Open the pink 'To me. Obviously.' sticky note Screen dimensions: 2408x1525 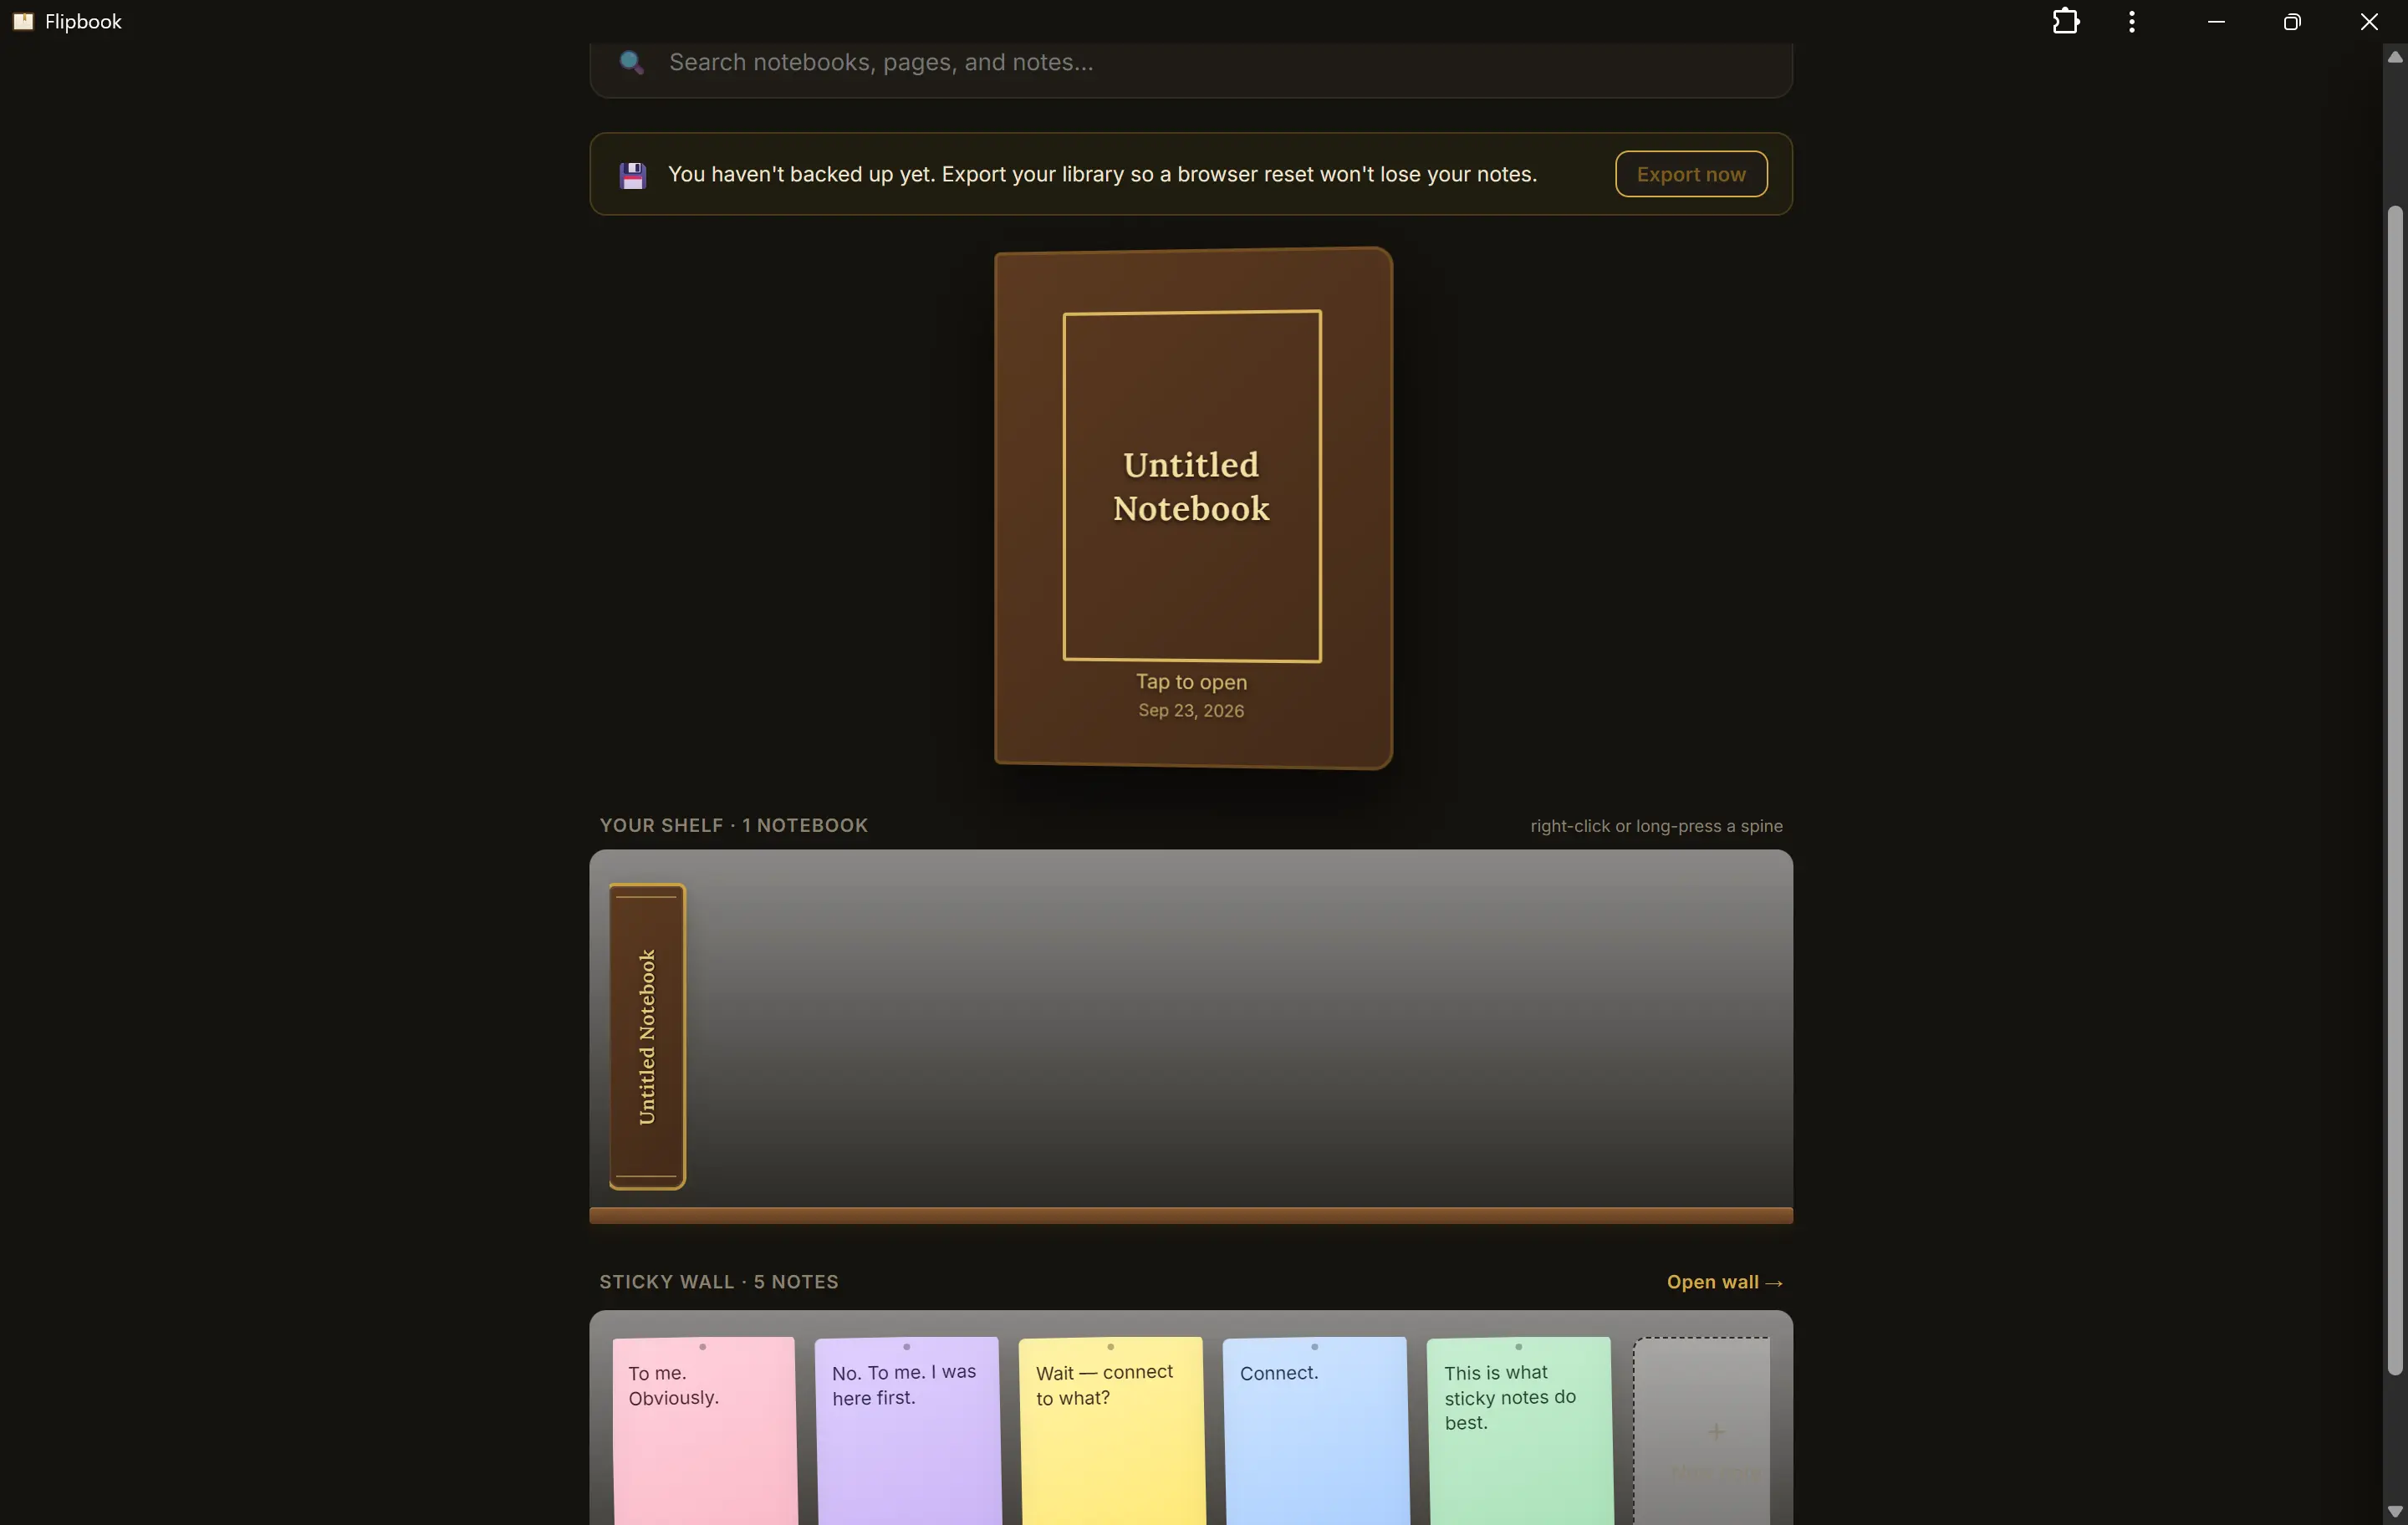pyautogui.click(x=705, y=1430)
